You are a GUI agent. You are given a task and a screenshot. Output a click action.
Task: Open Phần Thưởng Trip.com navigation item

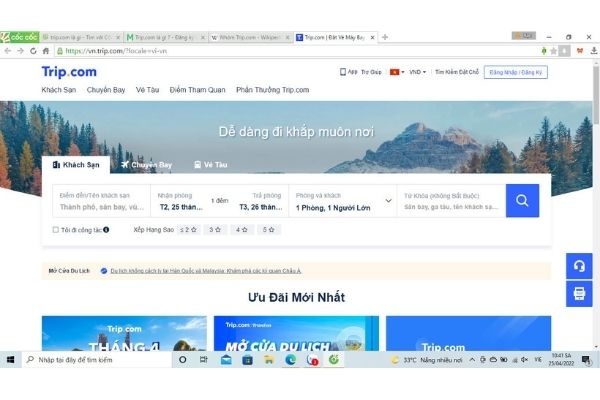[x=272, y=90]
